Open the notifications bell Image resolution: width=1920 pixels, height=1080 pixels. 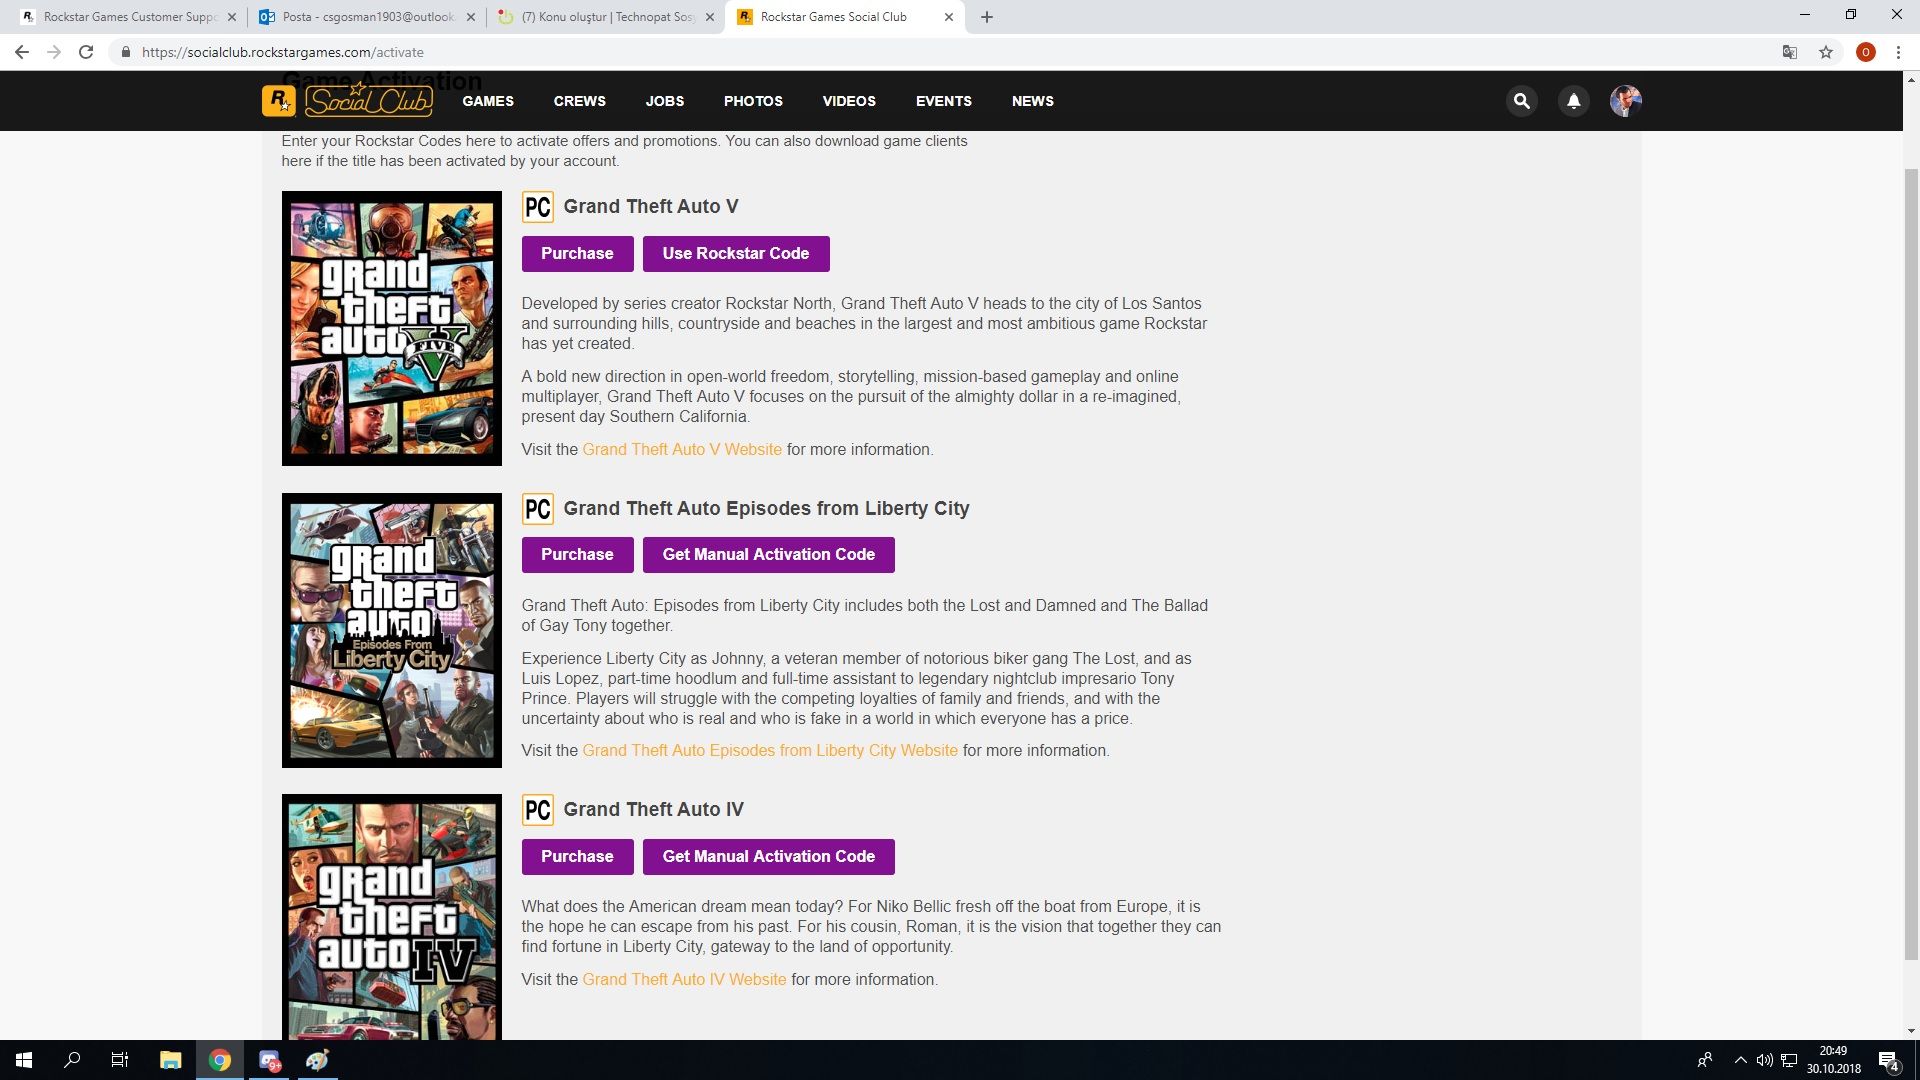tap(1573, 101)
